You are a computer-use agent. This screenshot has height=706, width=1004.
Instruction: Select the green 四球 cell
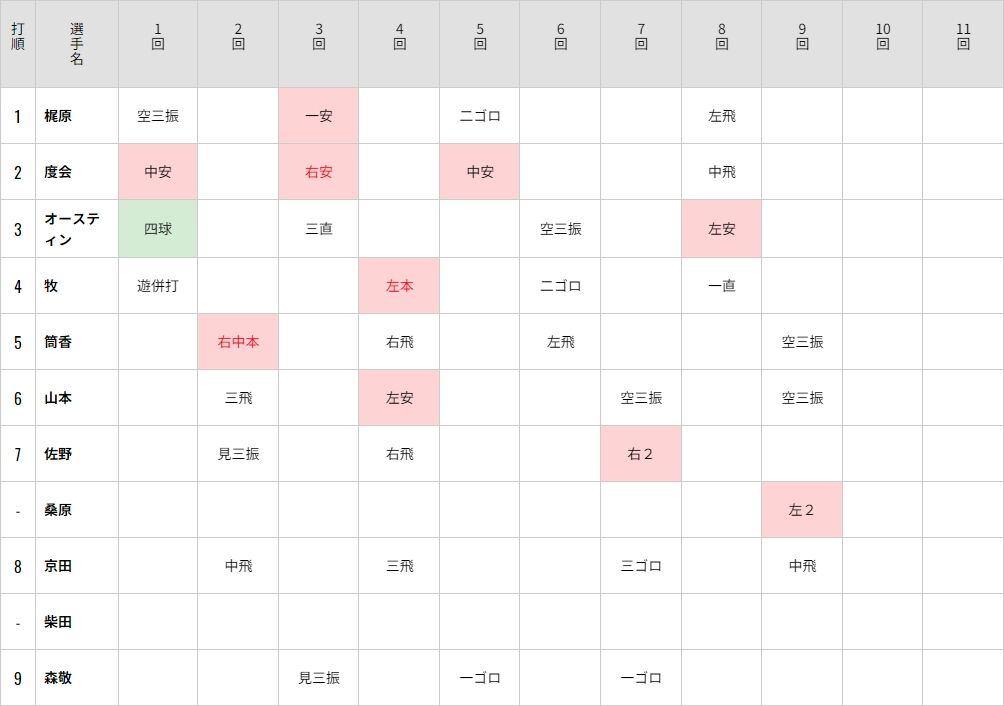pyautogui.click(x=158, y=229)
